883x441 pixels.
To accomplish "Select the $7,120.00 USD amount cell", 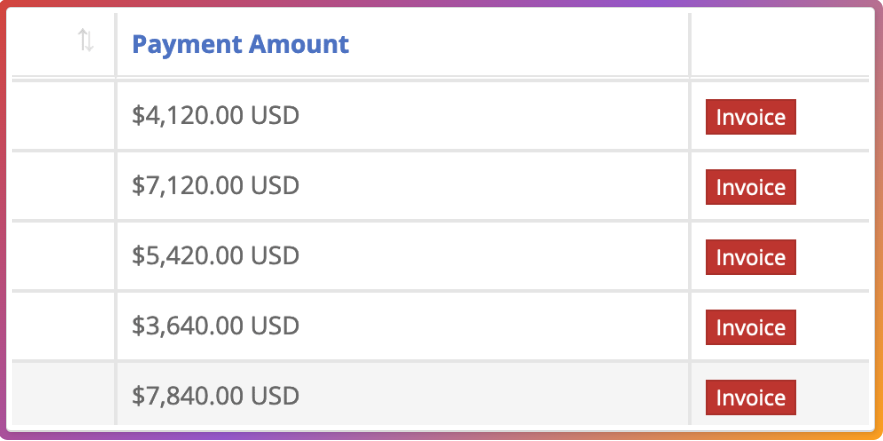I will point(216,186).
